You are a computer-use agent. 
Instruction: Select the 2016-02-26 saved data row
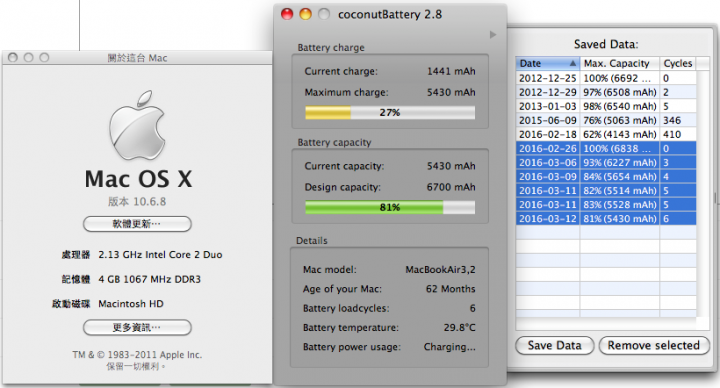[606, 148]
